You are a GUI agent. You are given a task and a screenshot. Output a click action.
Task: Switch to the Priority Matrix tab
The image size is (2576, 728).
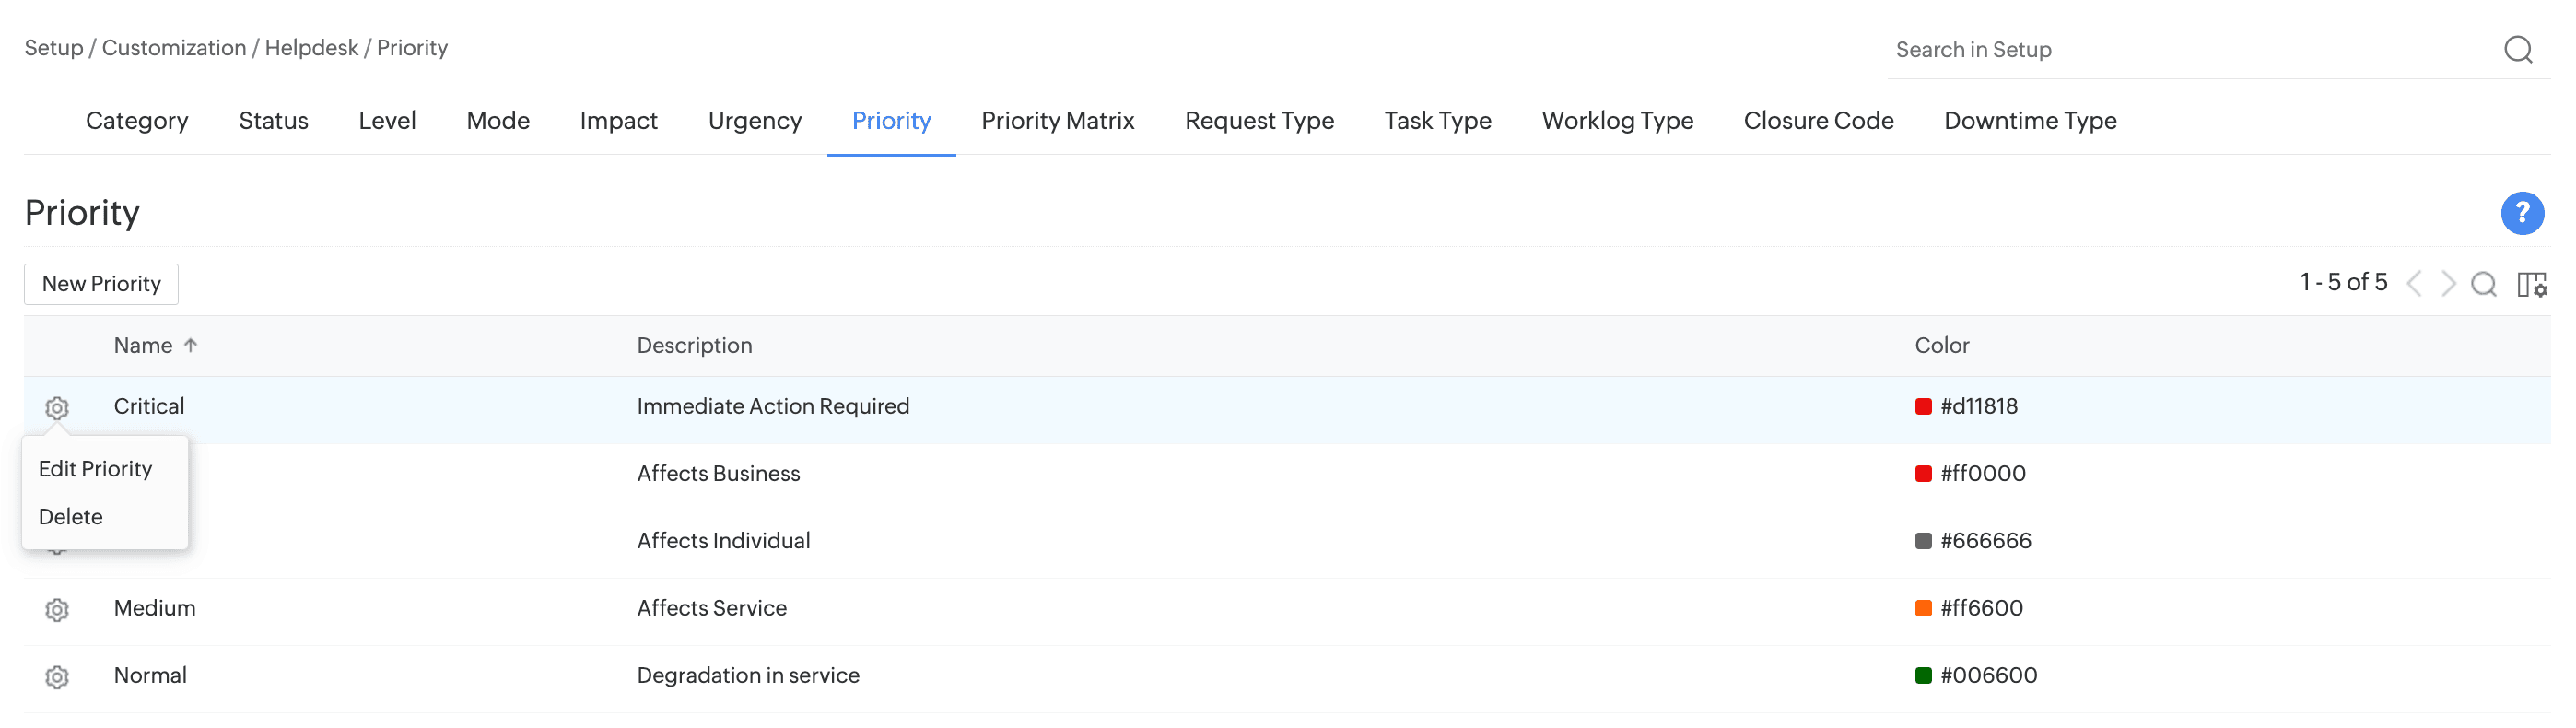coord(1057,121)
